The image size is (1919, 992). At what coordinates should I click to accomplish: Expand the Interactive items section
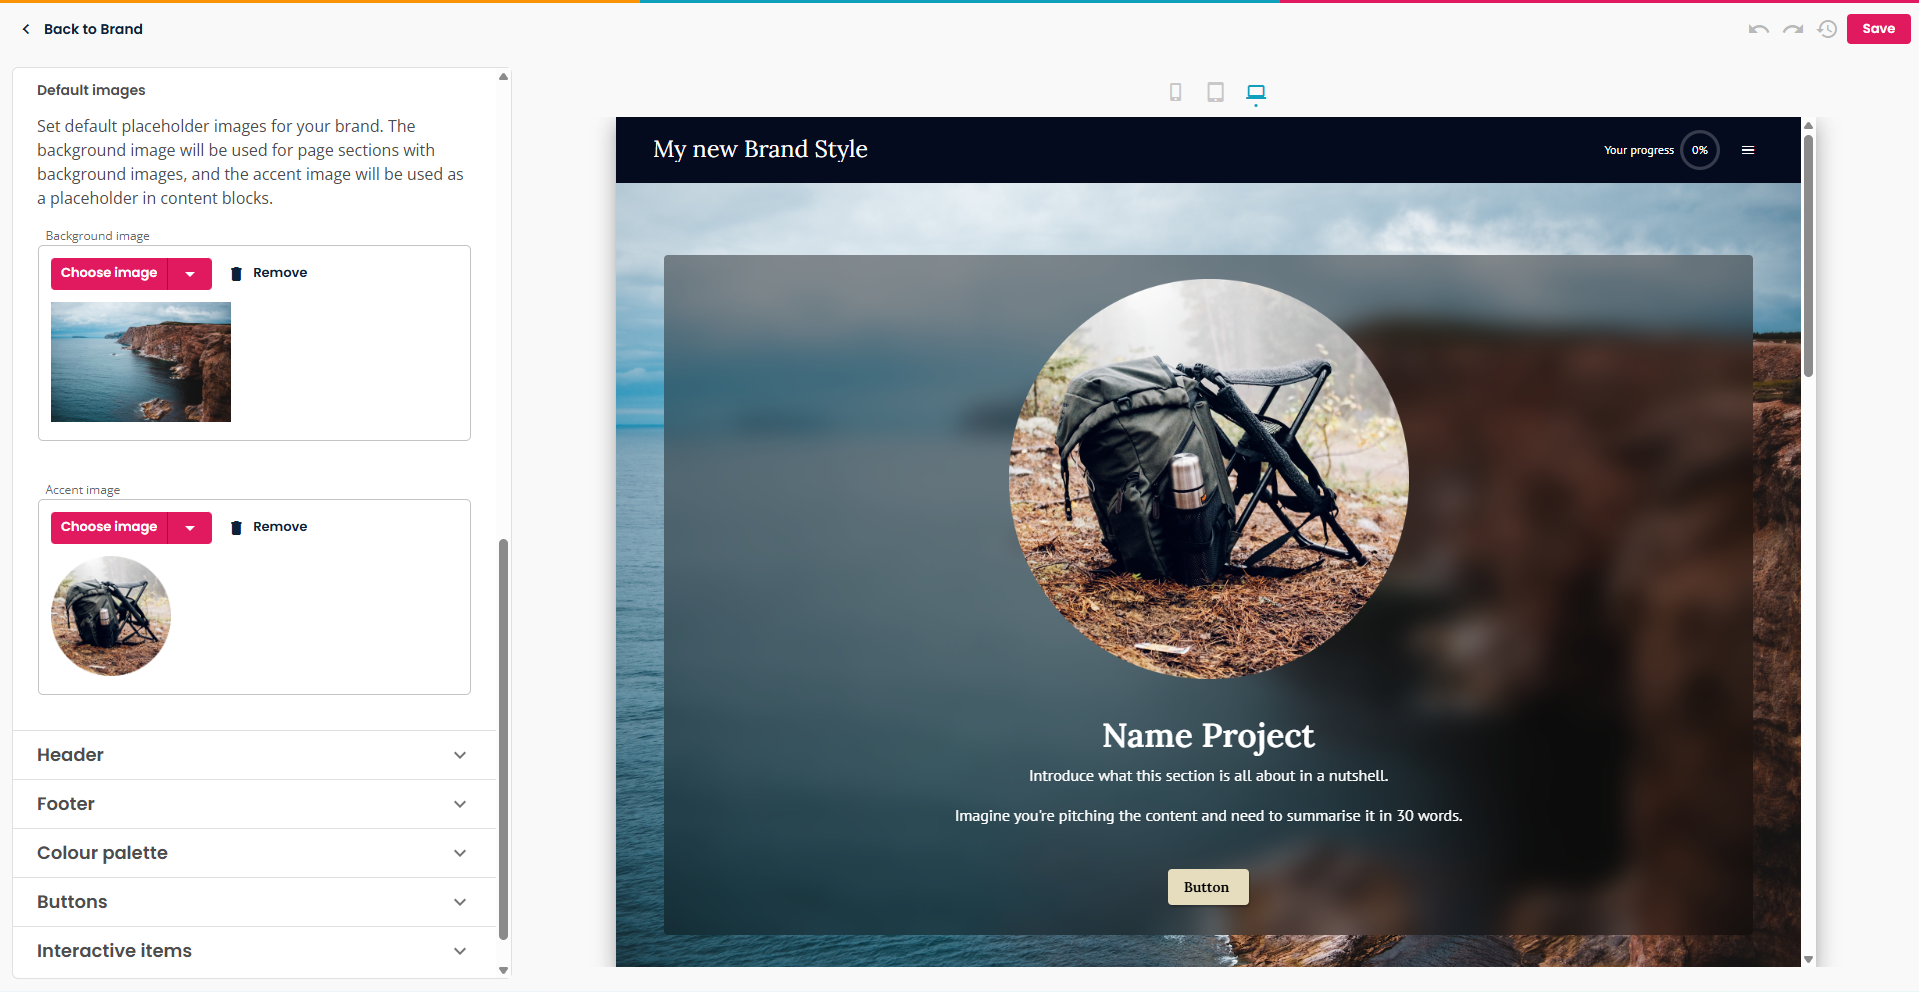tap(254, 951)
